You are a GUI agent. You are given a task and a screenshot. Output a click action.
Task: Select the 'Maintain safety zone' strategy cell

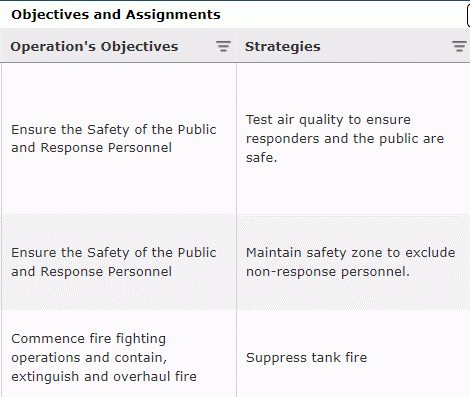coord(353,262)
